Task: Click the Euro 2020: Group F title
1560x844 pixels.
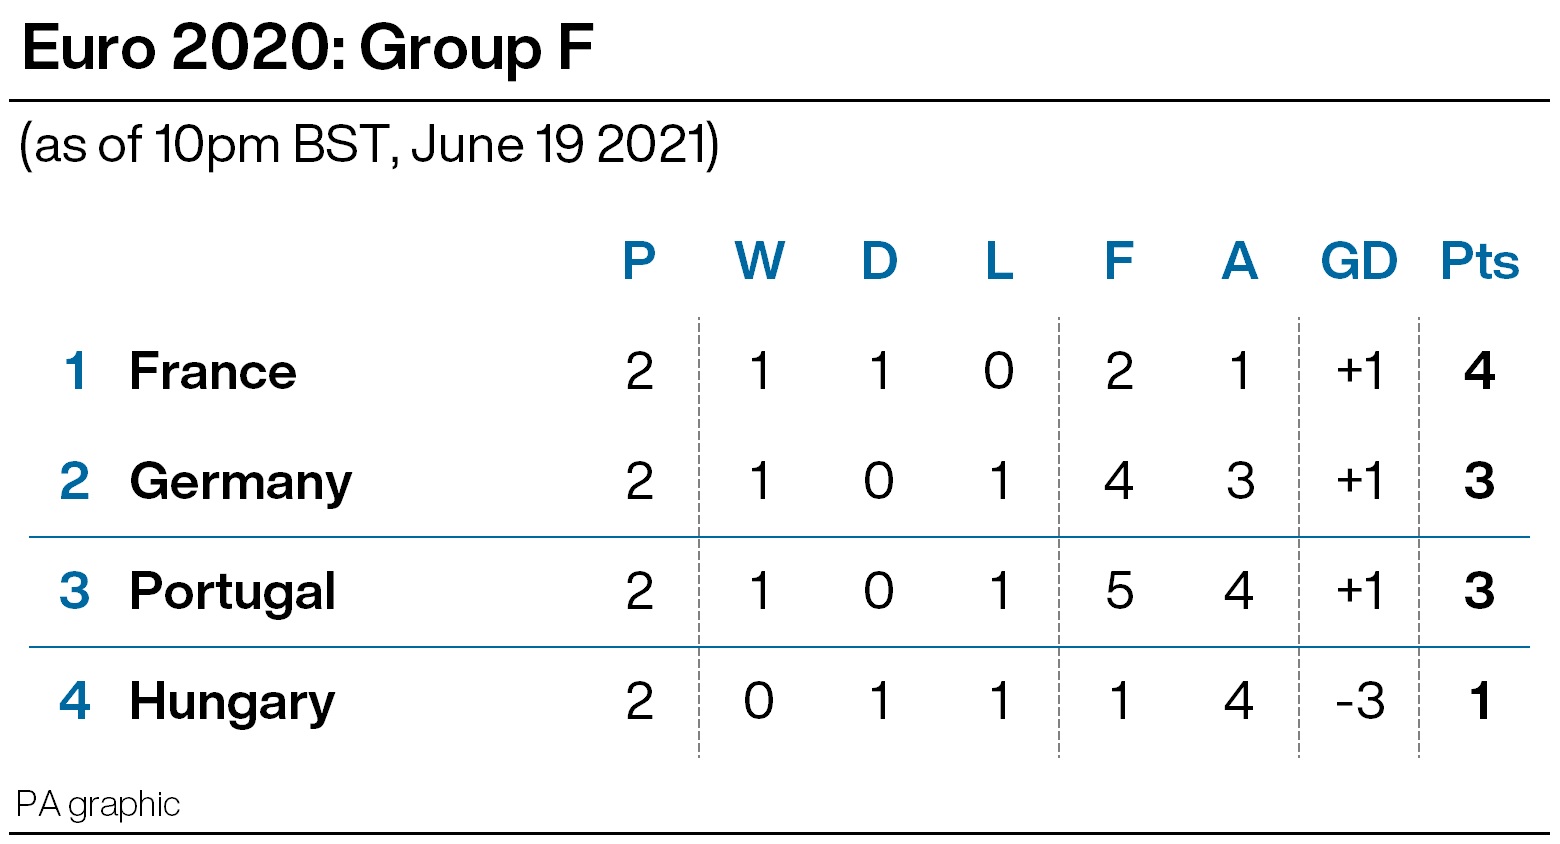Action: click(x=308, y=48)
